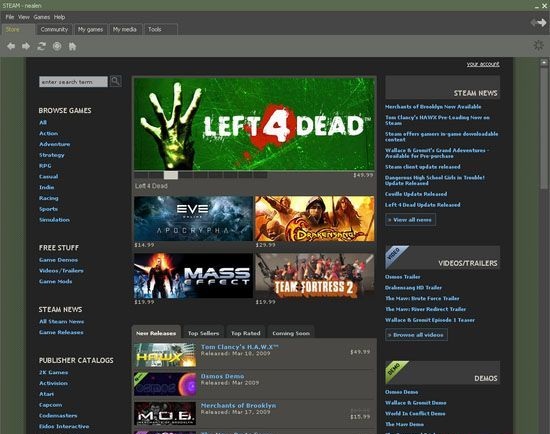550x434 pixels.
Task: Watch the Osmos Trailer video link
Action: pos(403,276)
